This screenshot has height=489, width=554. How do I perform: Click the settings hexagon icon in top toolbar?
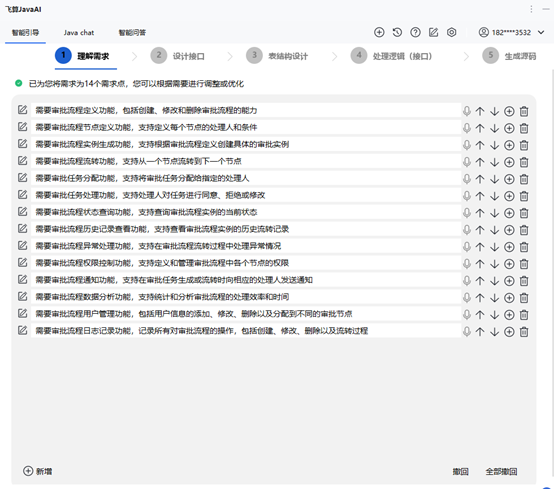point(452,33)
